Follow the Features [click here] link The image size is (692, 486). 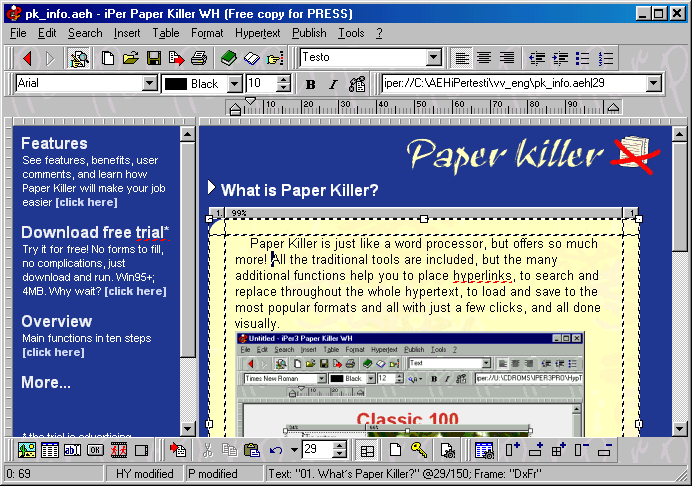tap(86, 202)
